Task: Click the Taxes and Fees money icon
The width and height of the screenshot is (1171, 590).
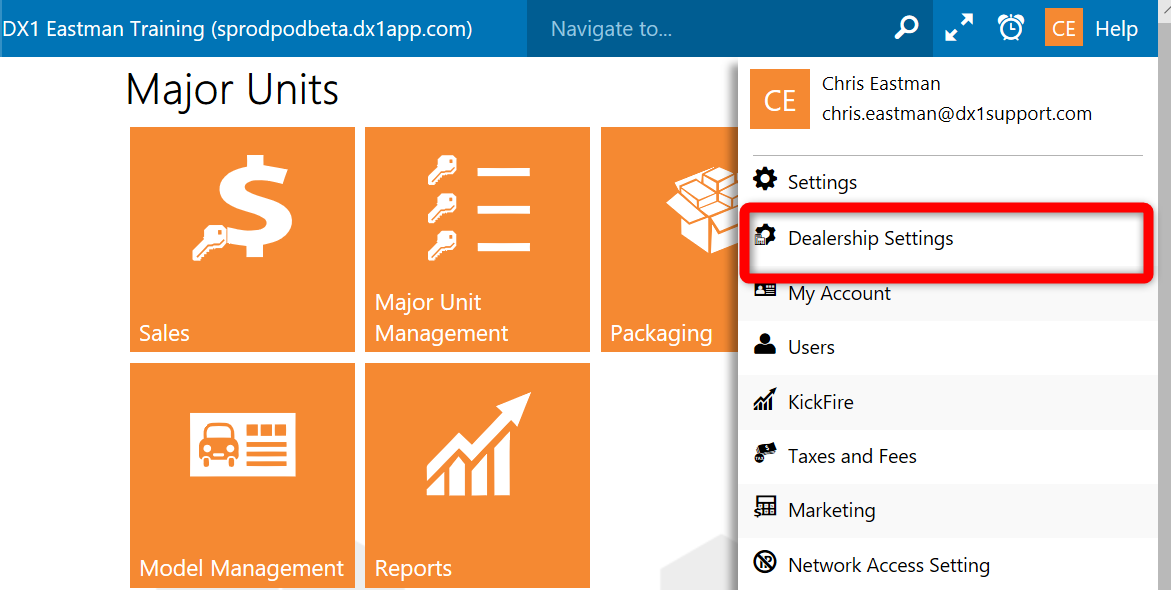Action: [x=765, y=453]
